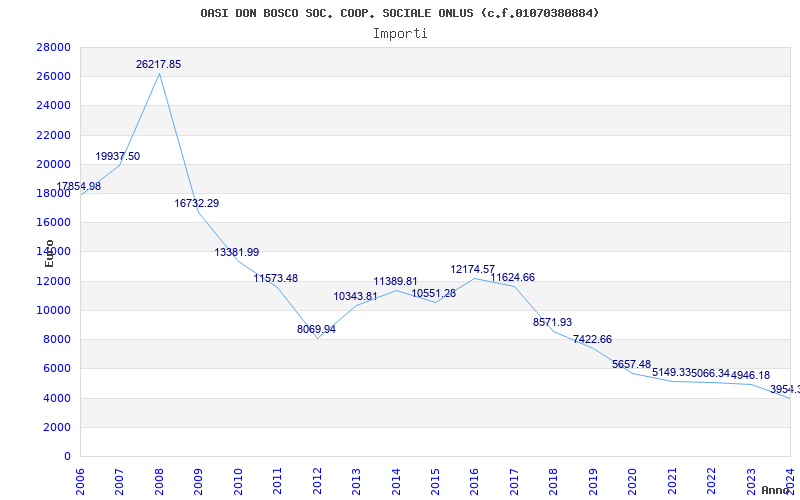Click the 2013 x-axis year label

click(x=356, y=481)
